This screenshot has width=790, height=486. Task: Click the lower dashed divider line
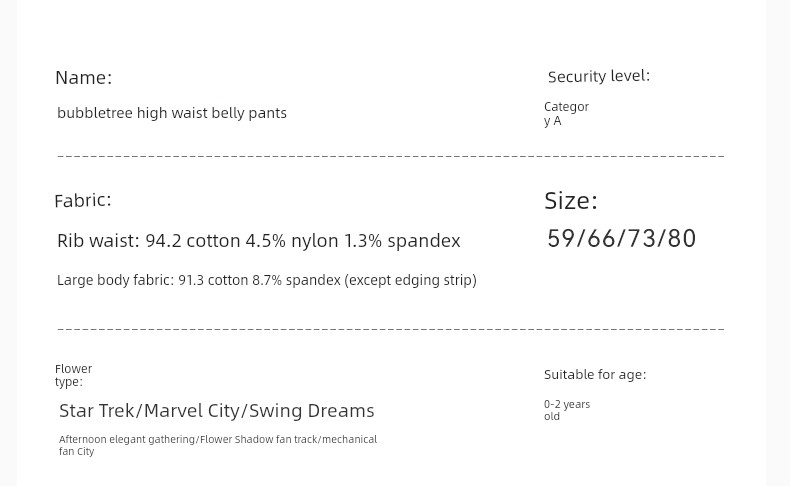(391, 329)
